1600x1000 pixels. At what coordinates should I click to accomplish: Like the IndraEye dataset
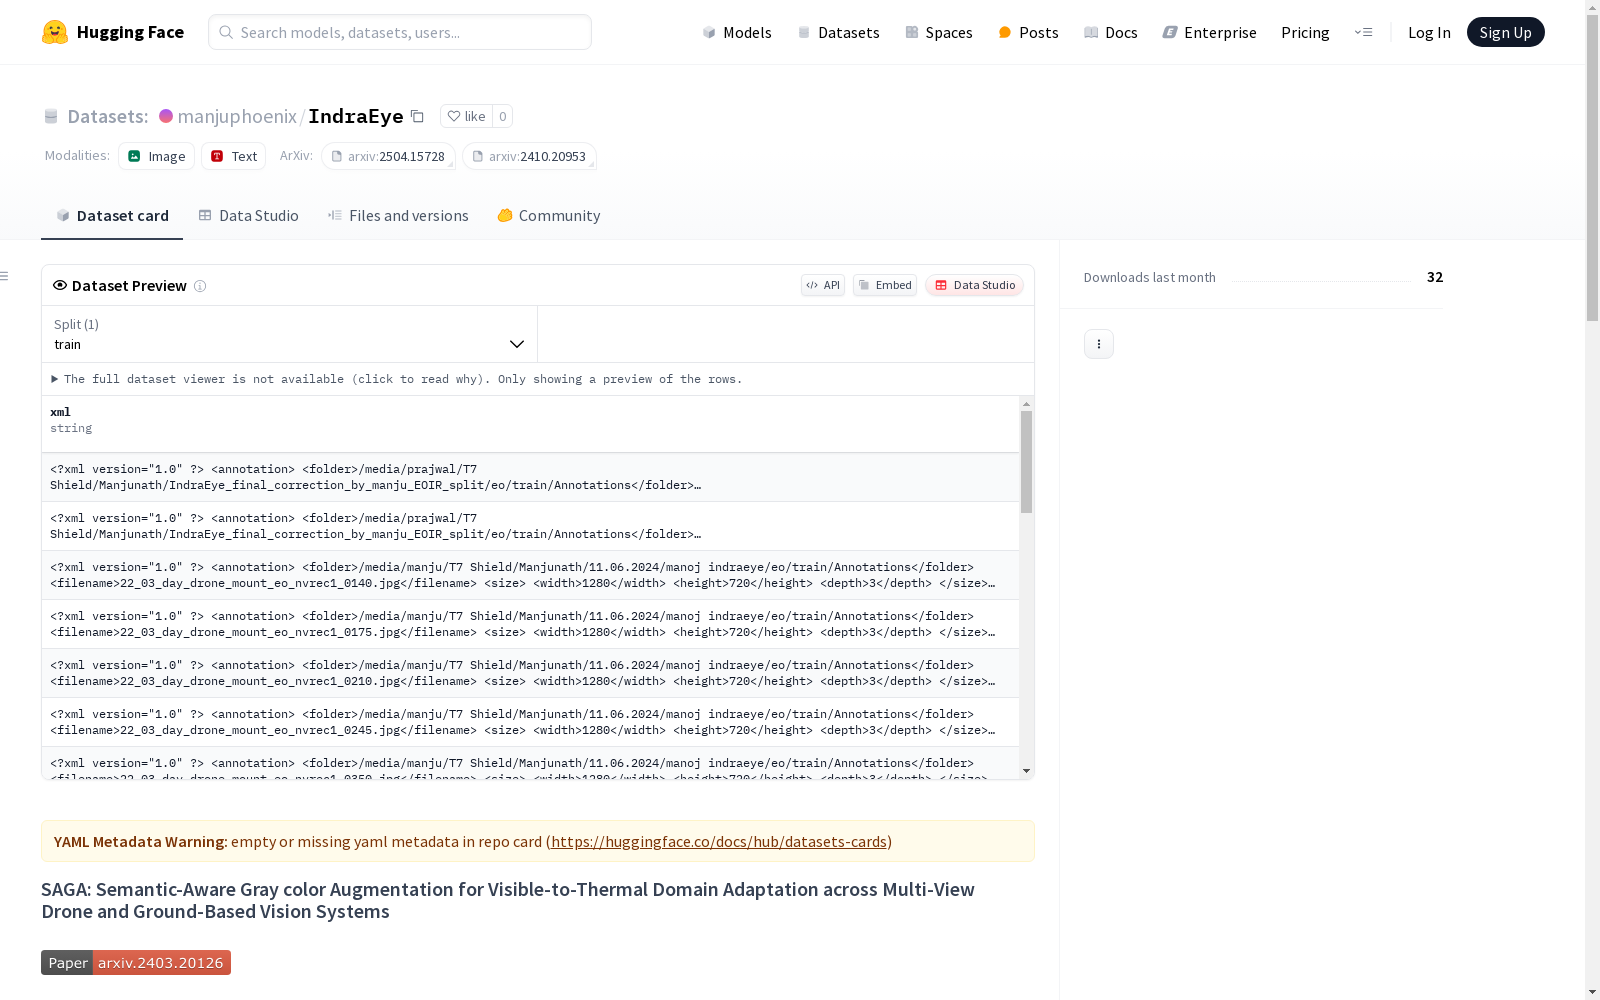[x=466, y=116]
